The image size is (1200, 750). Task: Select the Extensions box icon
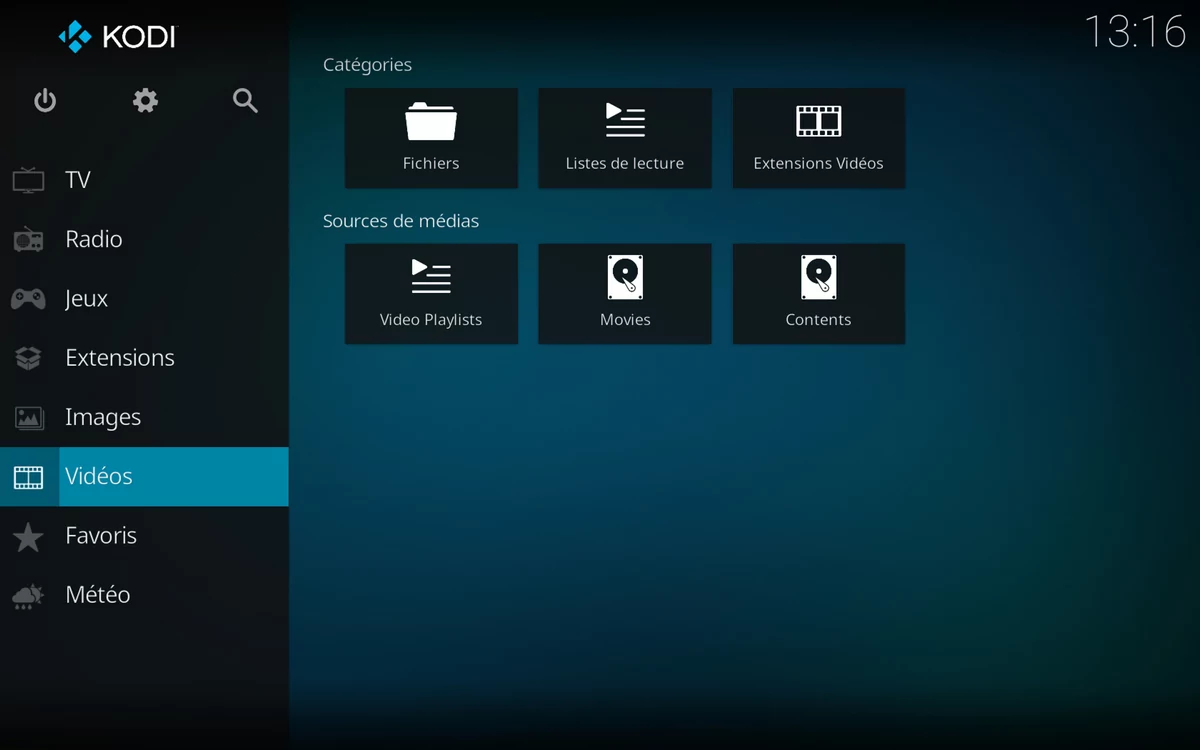(28, 358)
